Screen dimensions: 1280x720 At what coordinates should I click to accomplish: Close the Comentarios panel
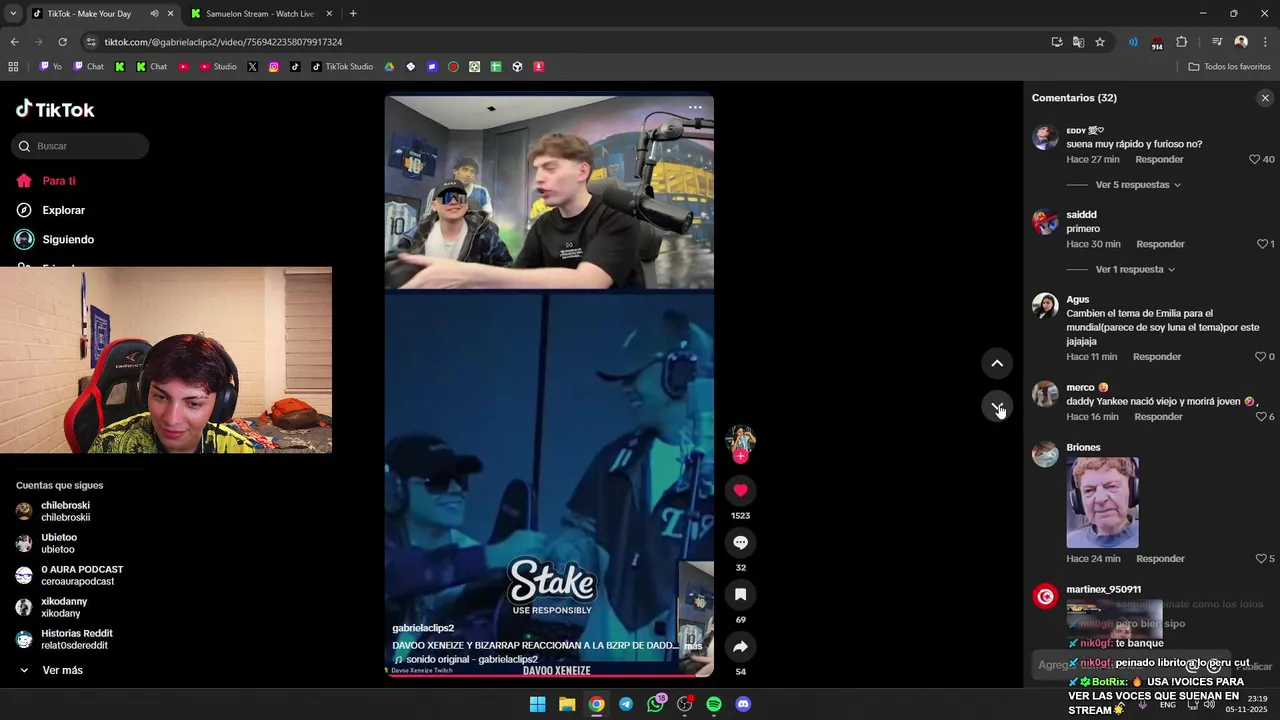[x=1265, y=98]
